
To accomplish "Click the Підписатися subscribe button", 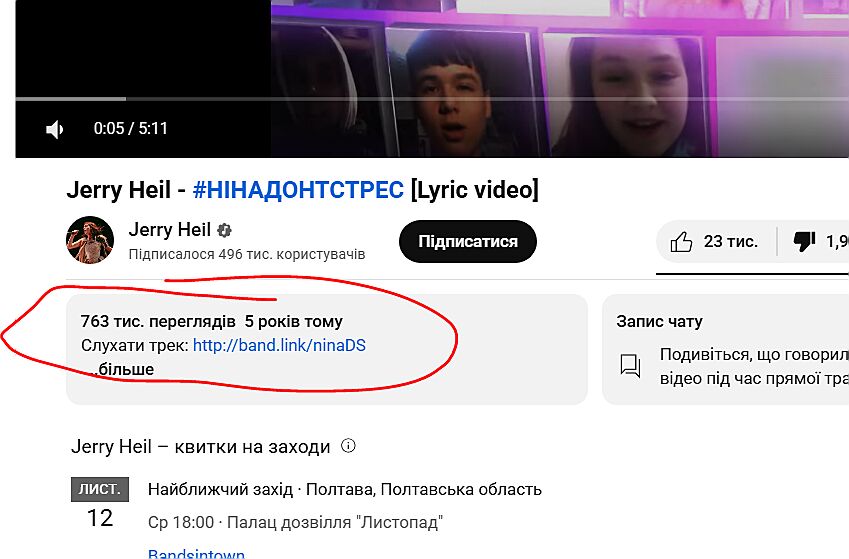I will [468, 242].
